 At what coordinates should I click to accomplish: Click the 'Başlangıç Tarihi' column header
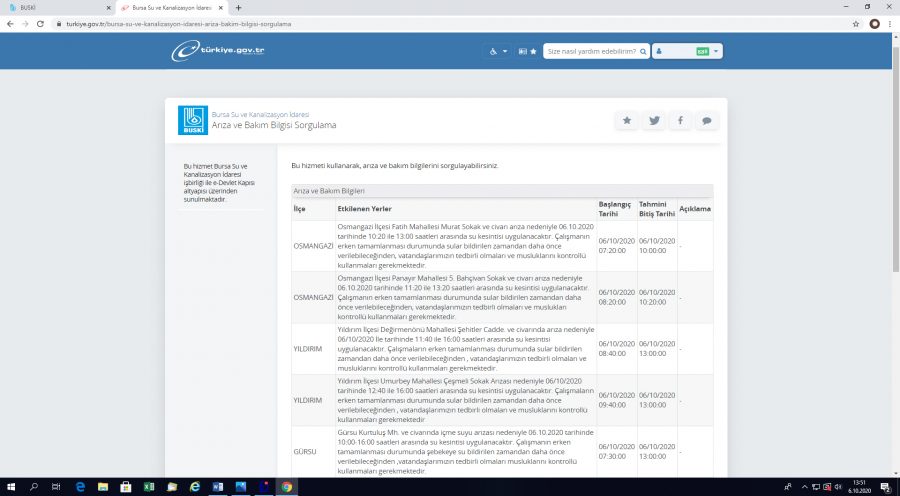pyautogui.click(x=615, y=209)
